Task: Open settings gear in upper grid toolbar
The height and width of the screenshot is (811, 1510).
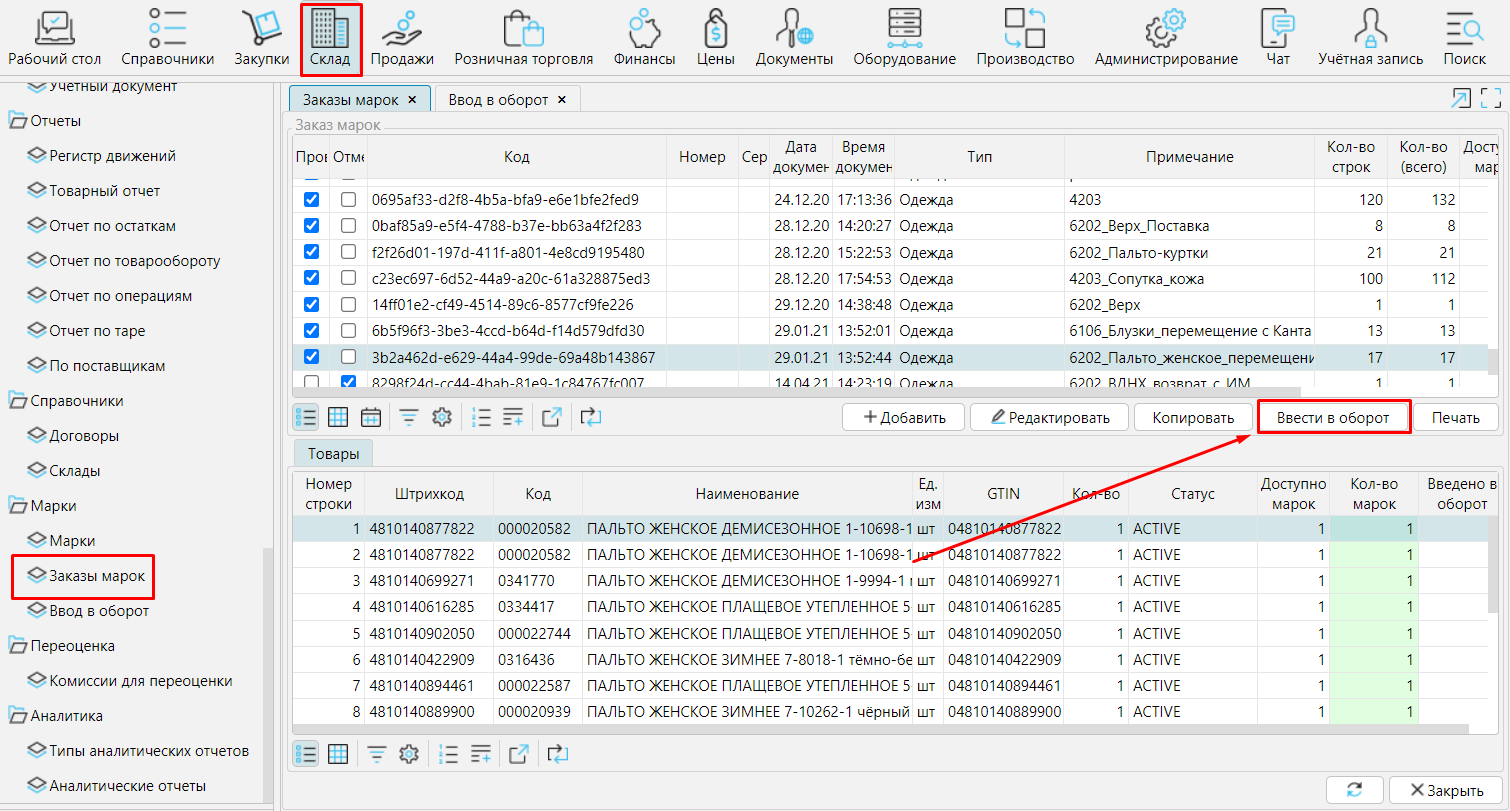Action: [441, 418]
